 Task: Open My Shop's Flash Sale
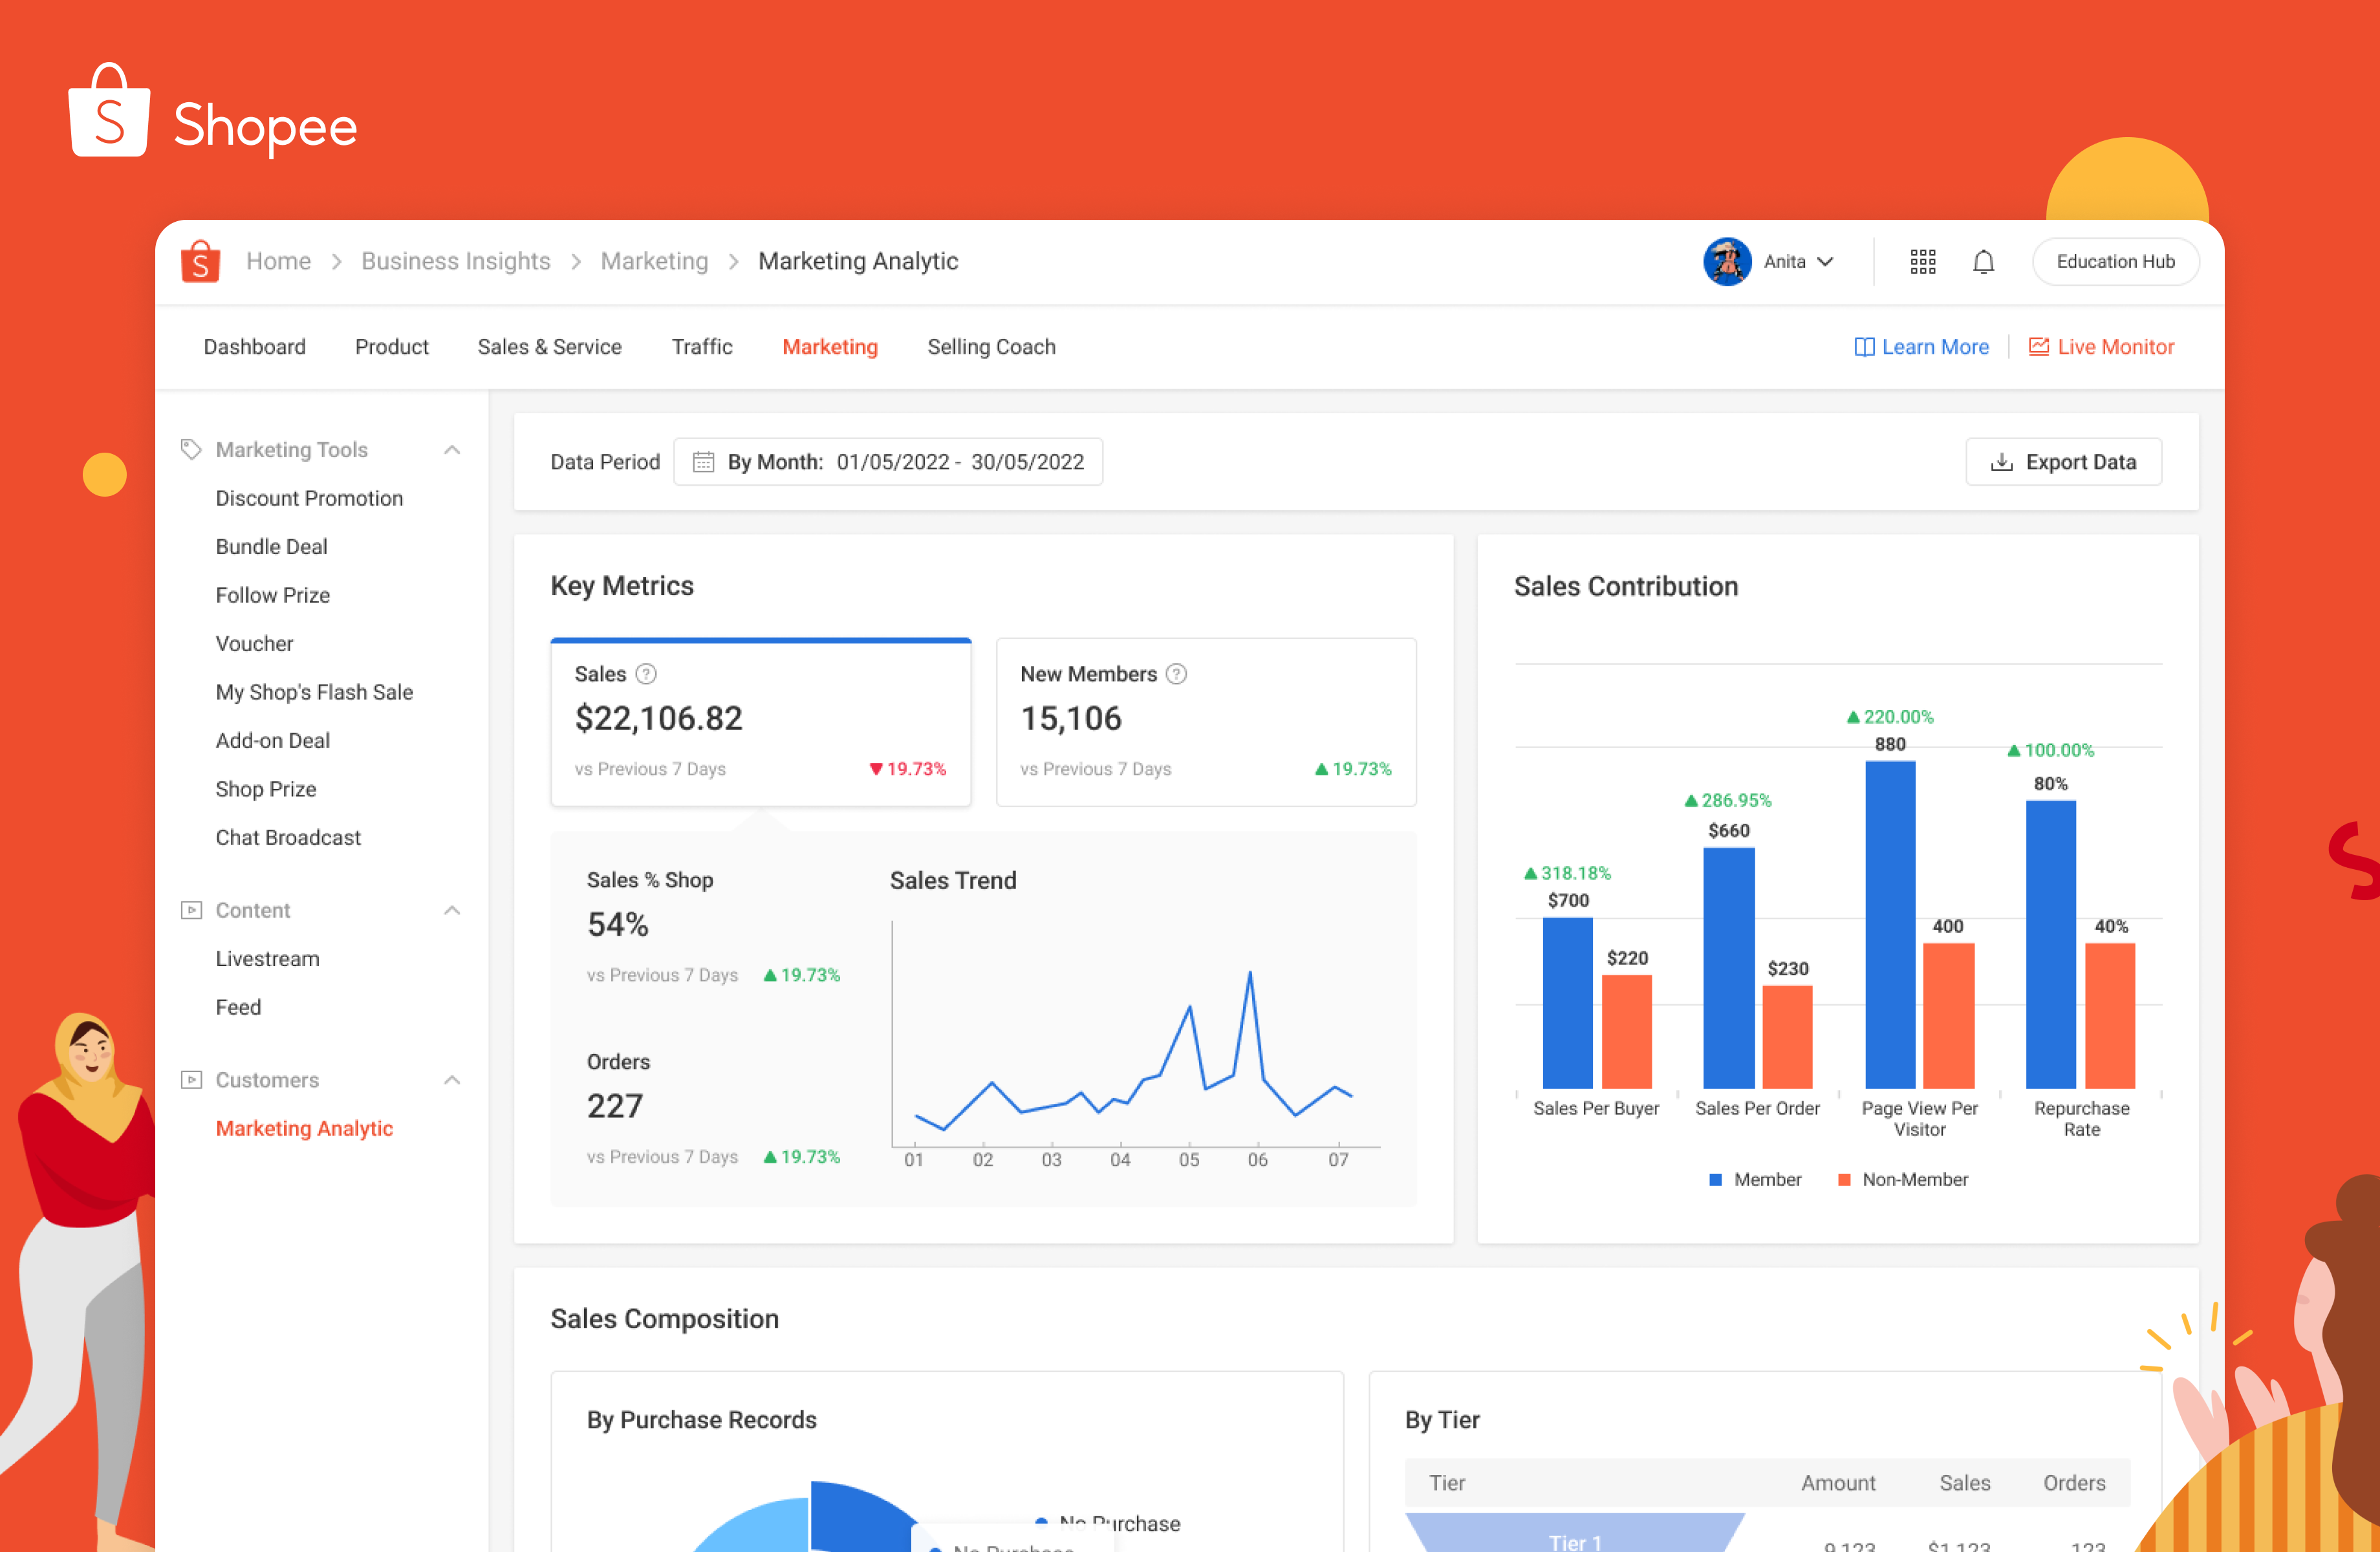[314, 692]
